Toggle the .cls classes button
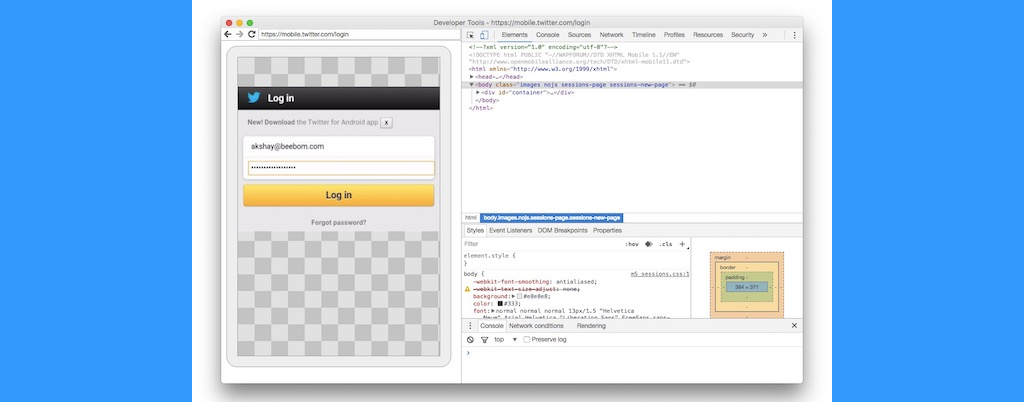1024x402 pixels. (665, 244)
